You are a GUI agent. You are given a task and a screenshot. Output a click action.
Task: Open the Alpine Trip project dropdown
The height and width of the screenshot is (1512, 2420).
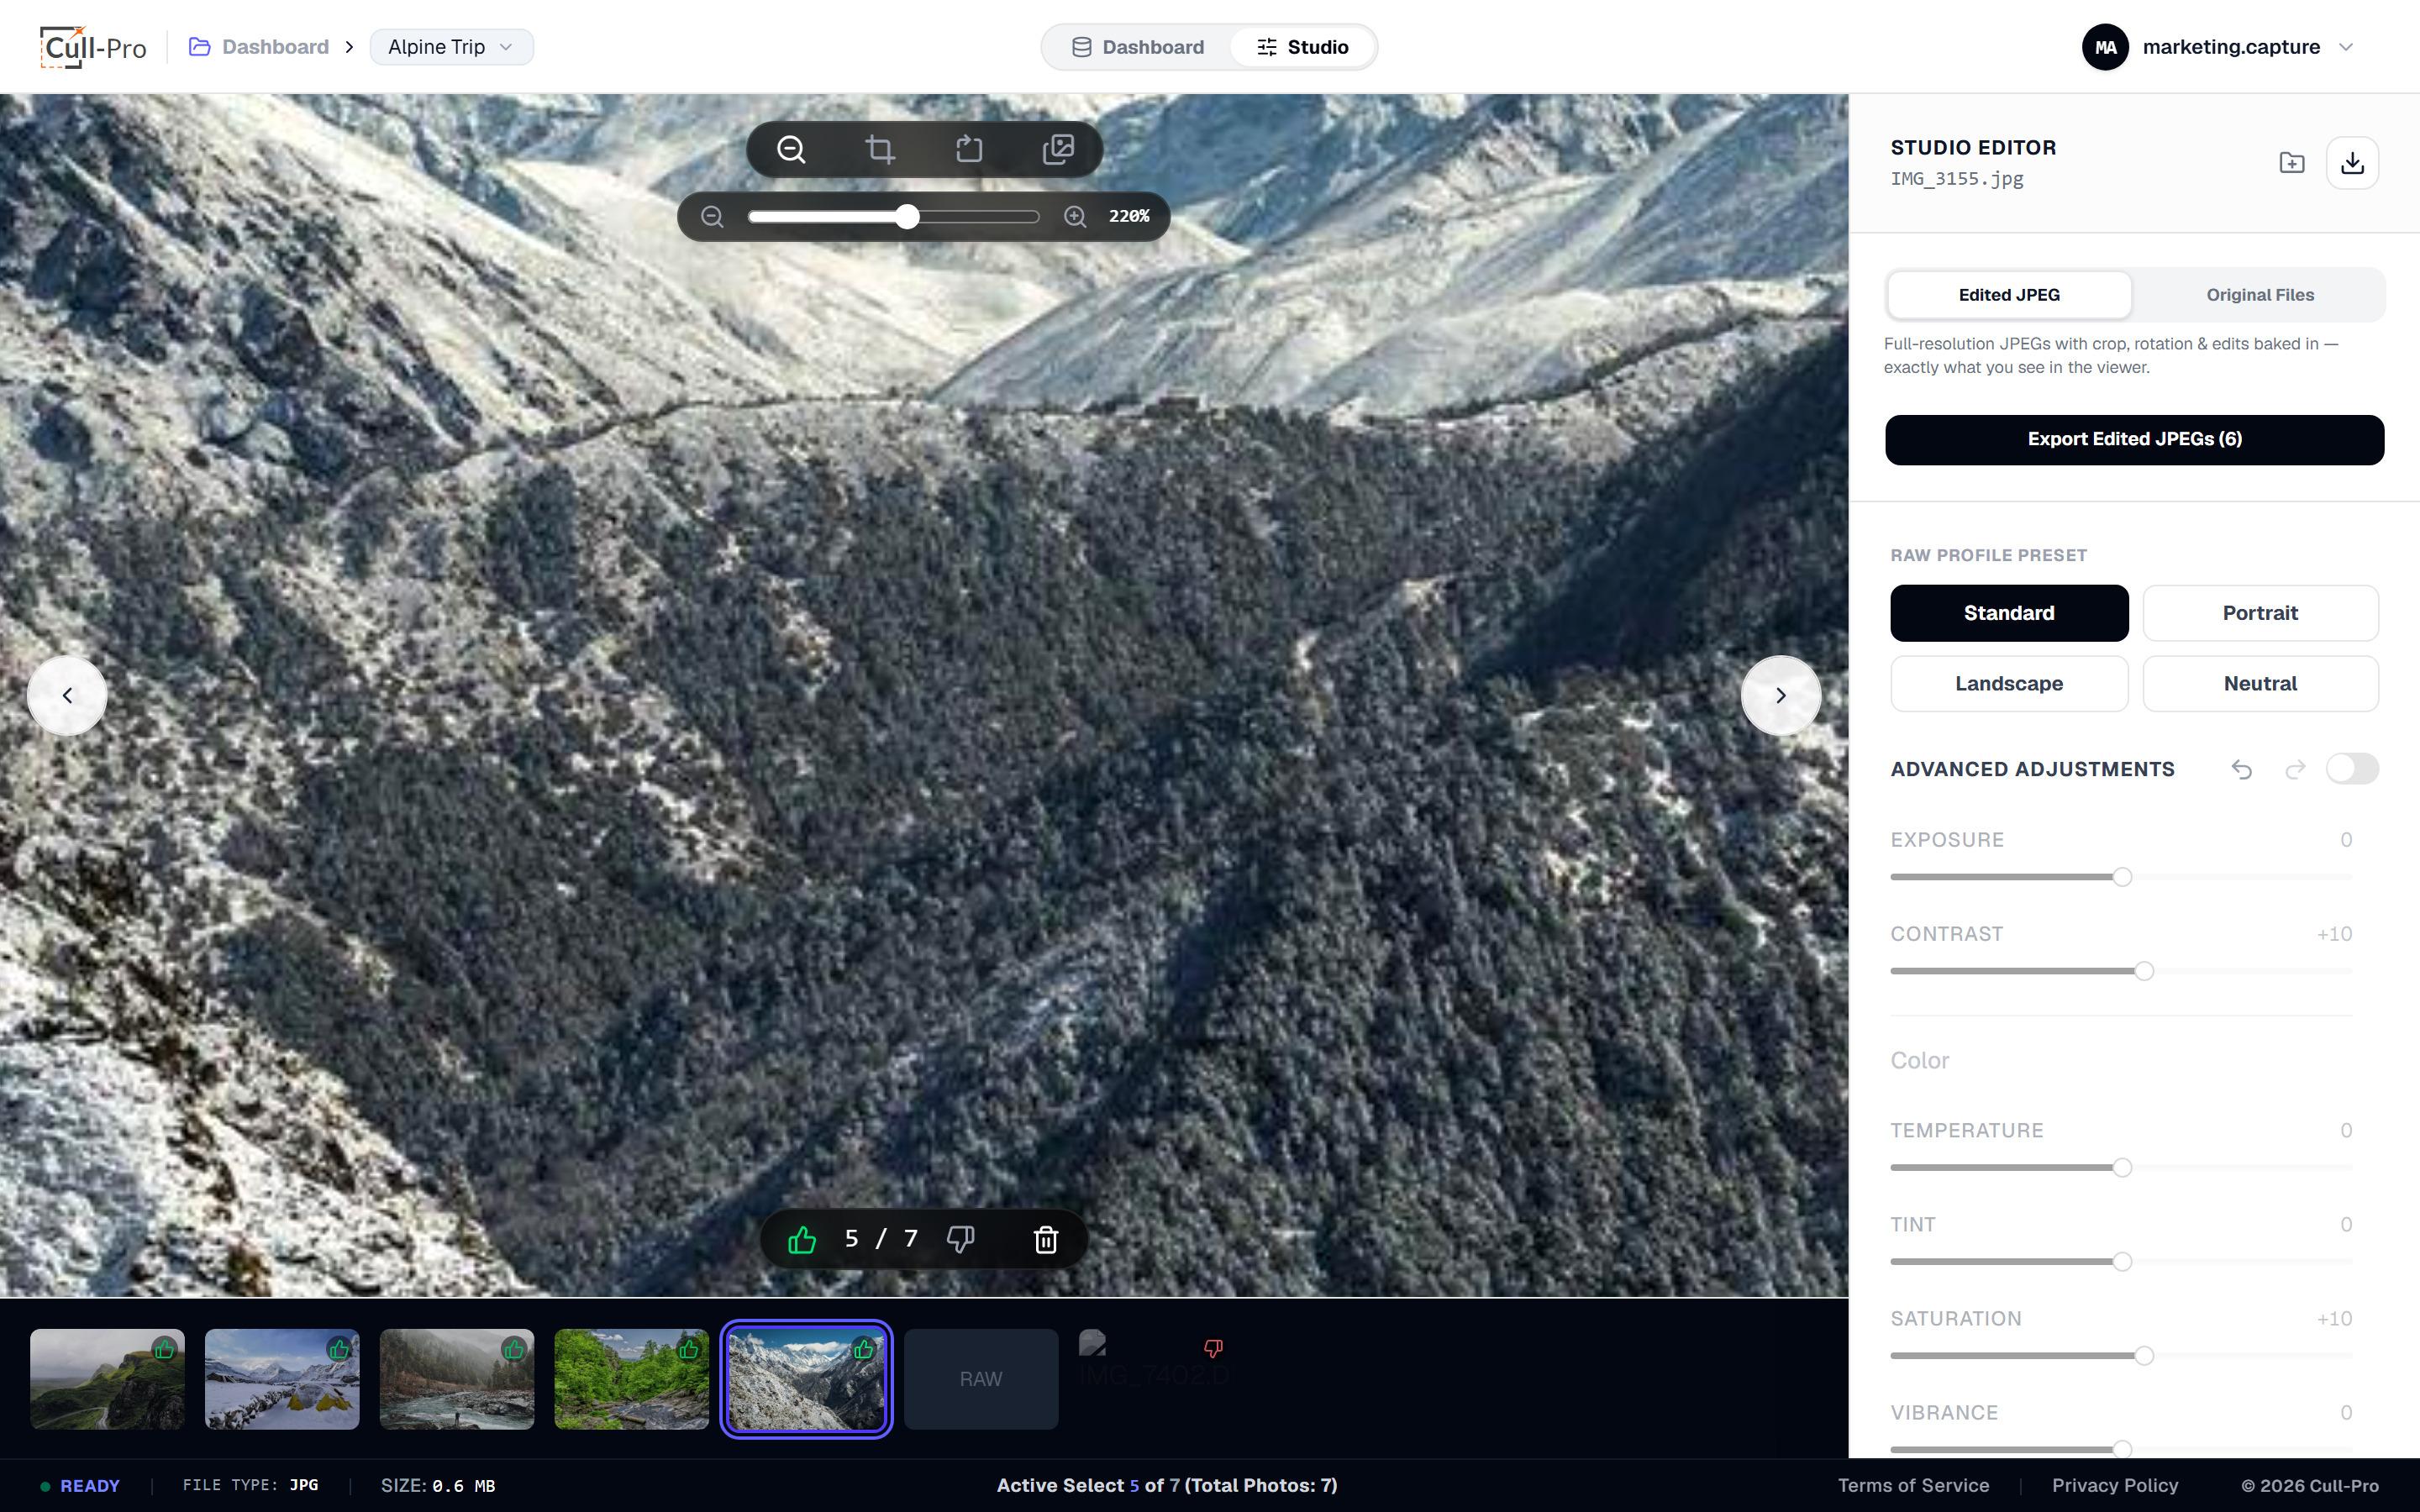point(451,47)
